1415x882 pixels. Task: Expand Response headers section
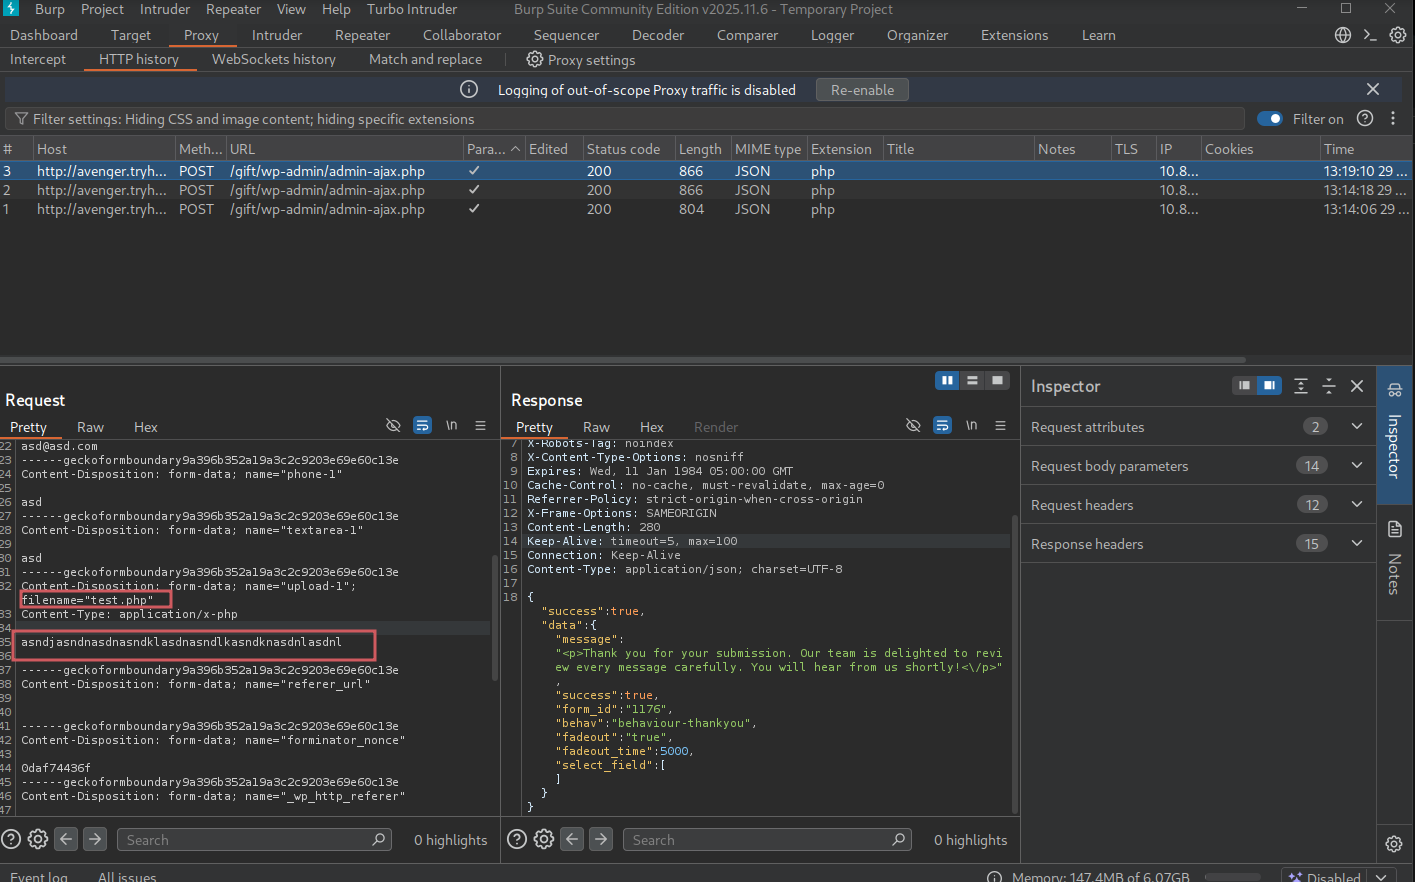pos(1356,544)
